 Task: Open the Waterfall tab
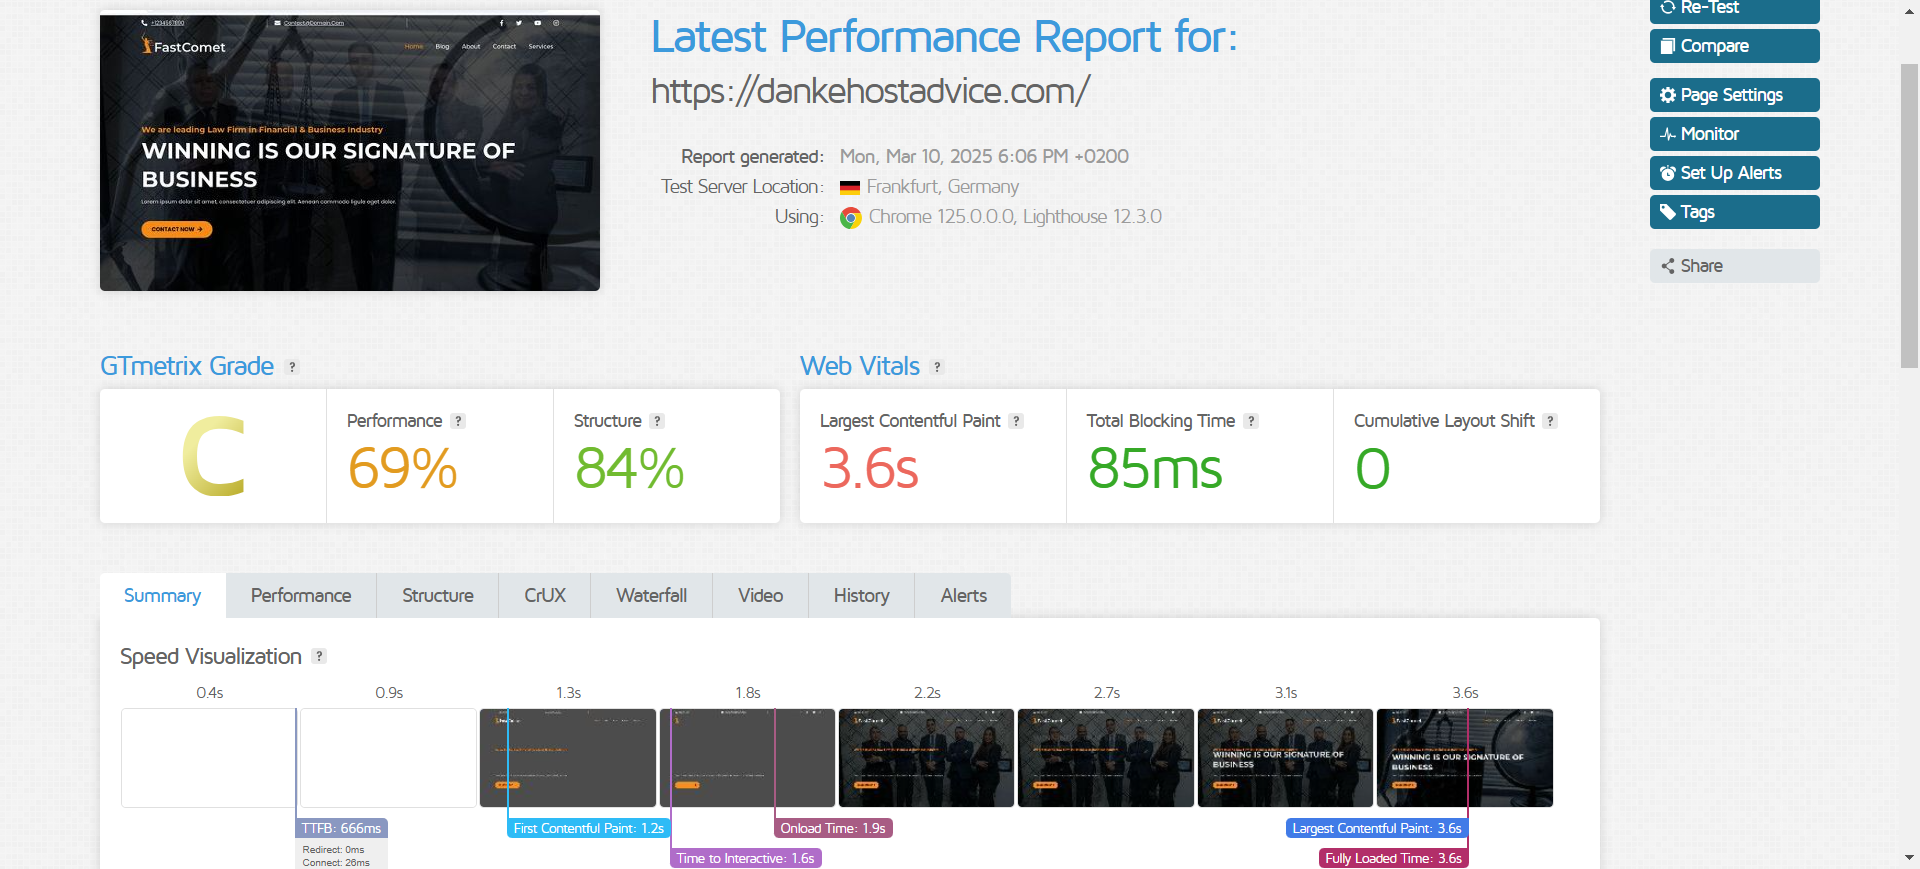[652, 596]
